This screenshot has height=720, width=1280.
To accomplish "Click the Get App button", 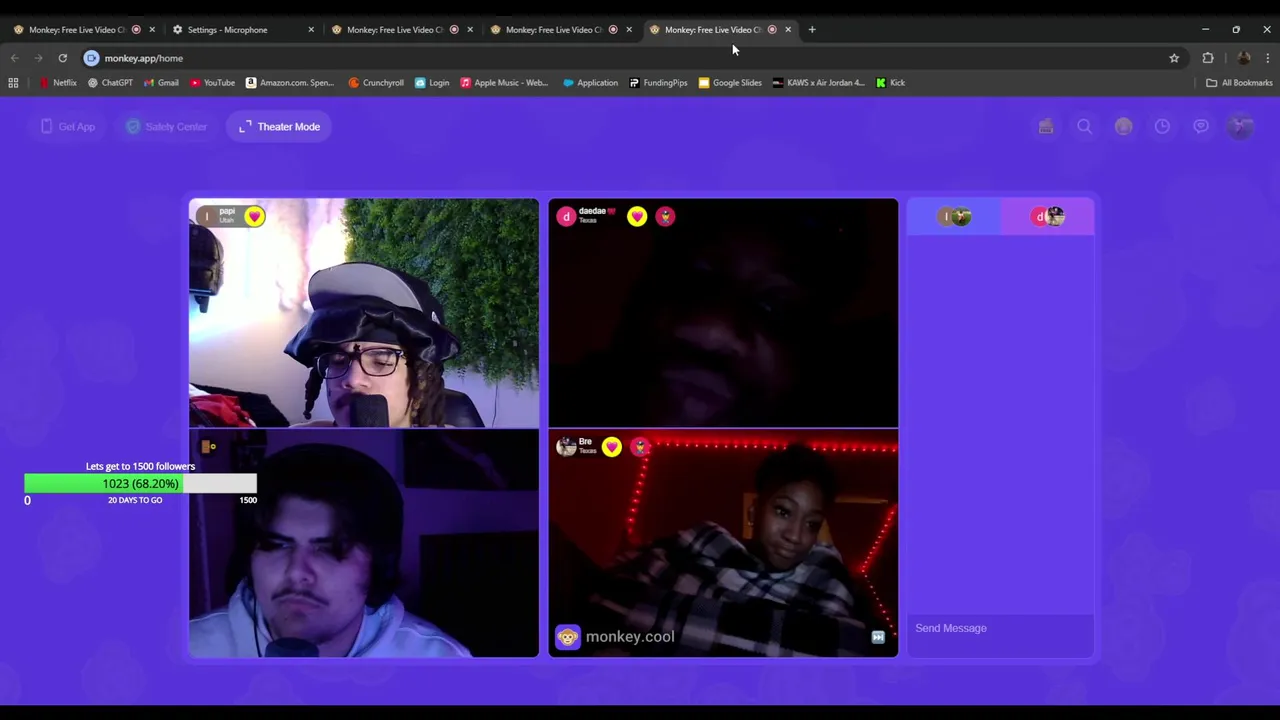I will click(x=68, y=127).
